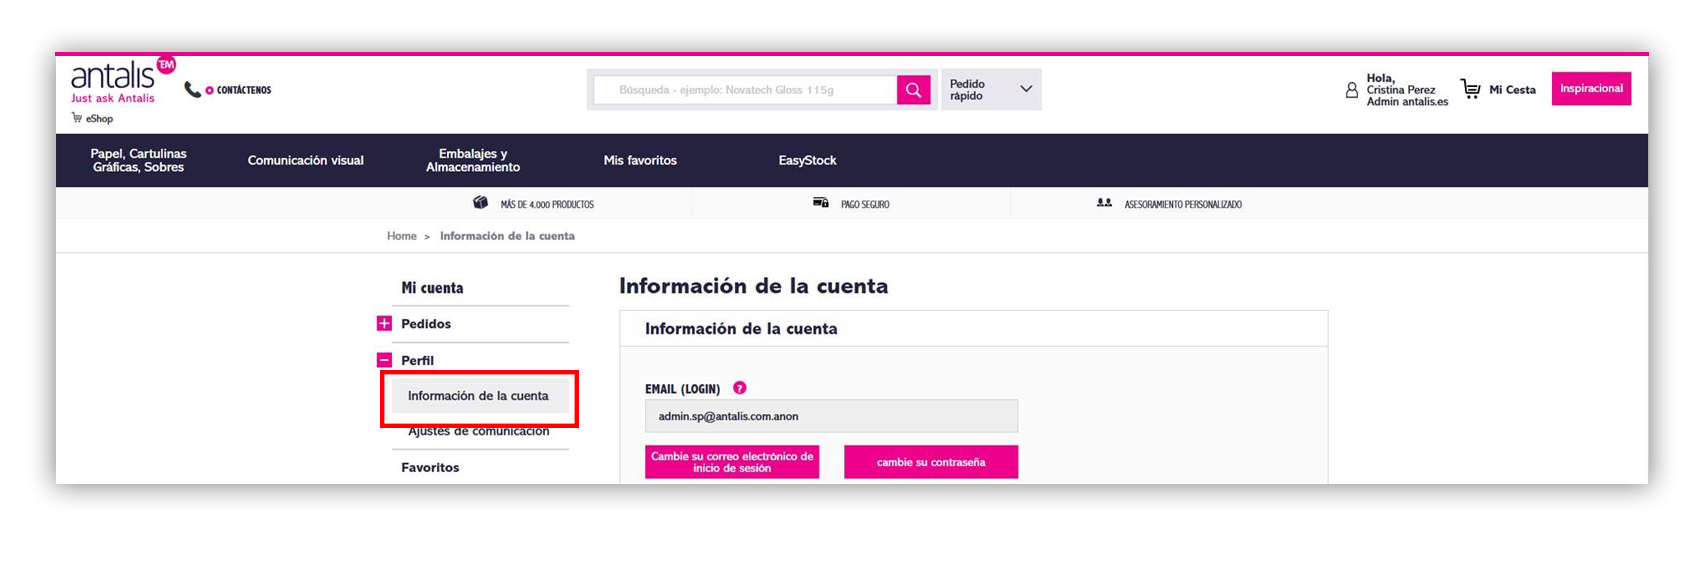This screenshot has height=561, width=1704.
Task: Click into the product search field
Action: (x=745, y=90)
